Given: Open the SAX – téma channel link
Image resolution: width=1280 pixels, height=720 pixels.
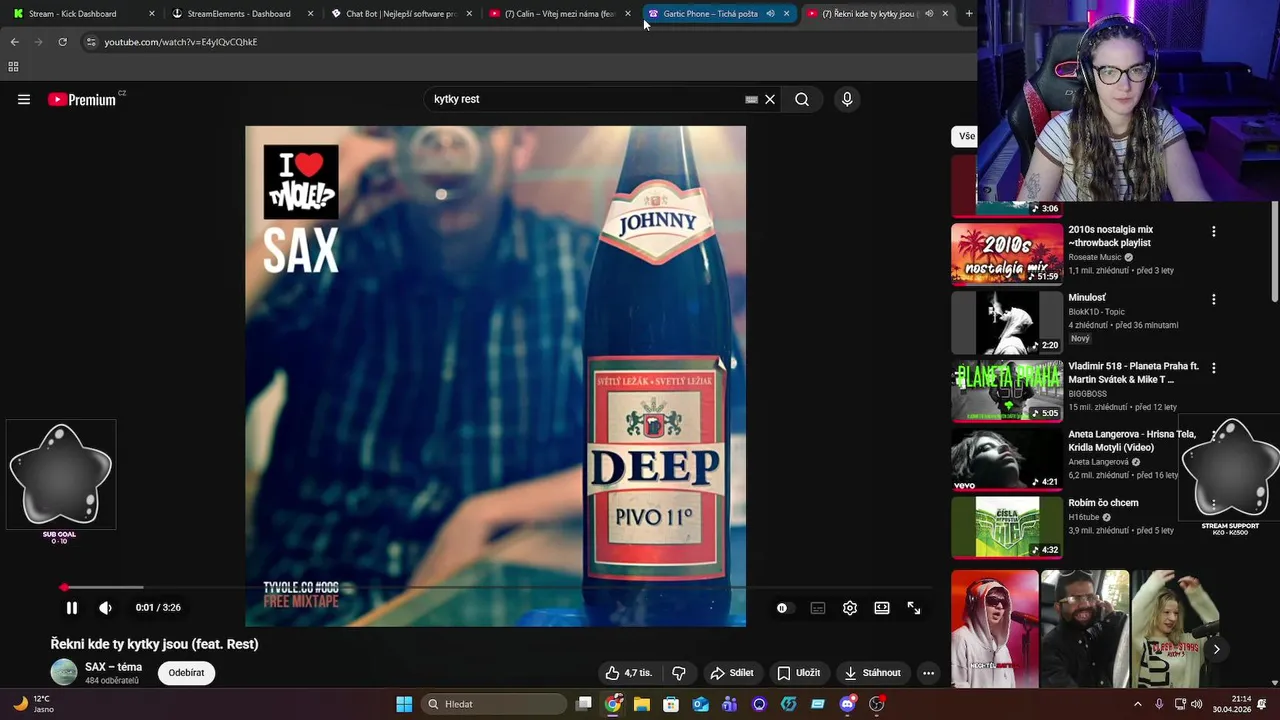Looking at the screenshot, I should point(113,667).
